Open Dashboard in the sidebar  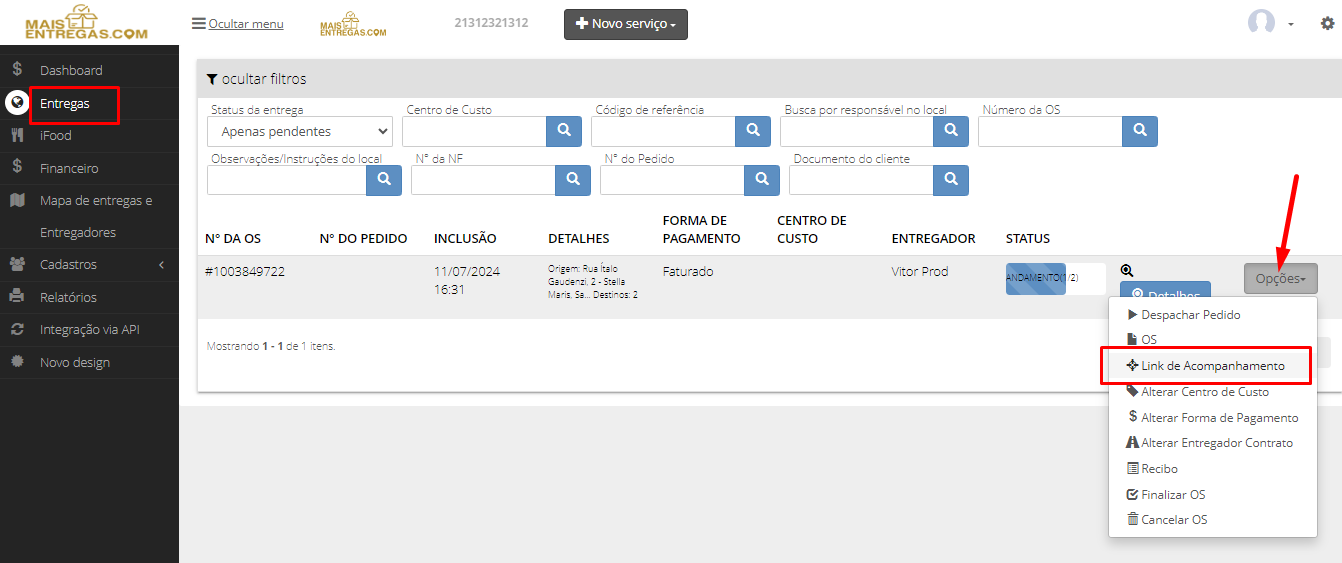point(71,70)
